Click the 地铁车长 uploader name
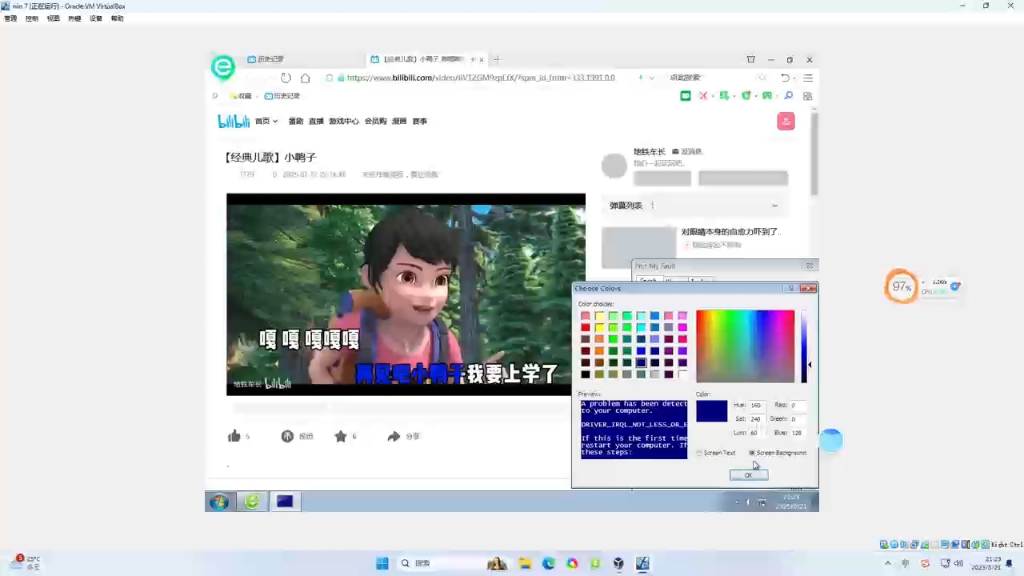This screenshot has height=576, width=1024. pyautogui.click(x=649, y=152)
